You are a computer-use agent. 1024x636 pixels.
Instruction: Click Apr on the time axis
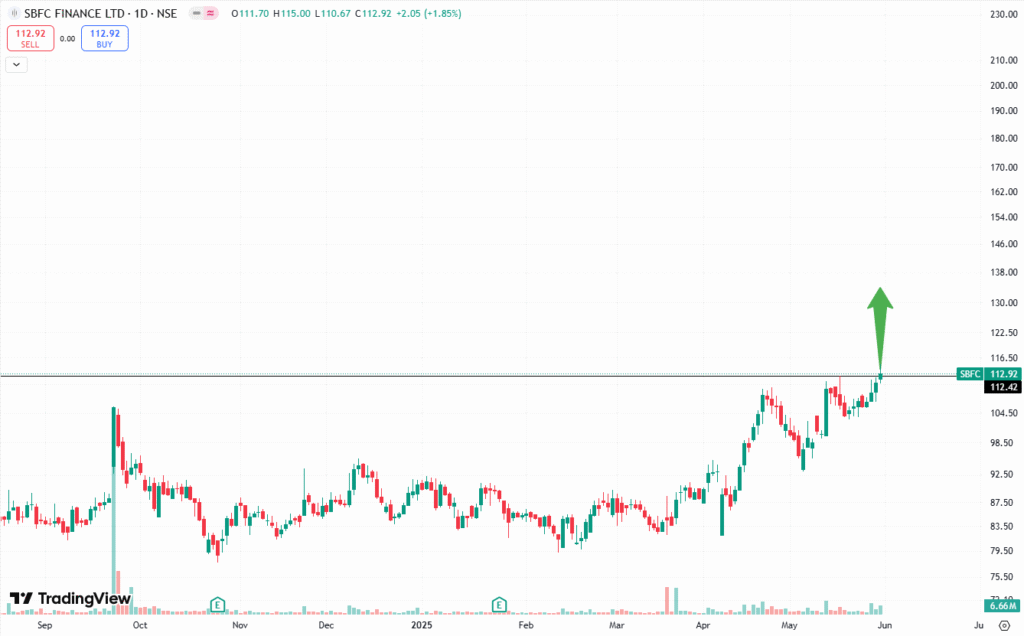tap(703, 626)
